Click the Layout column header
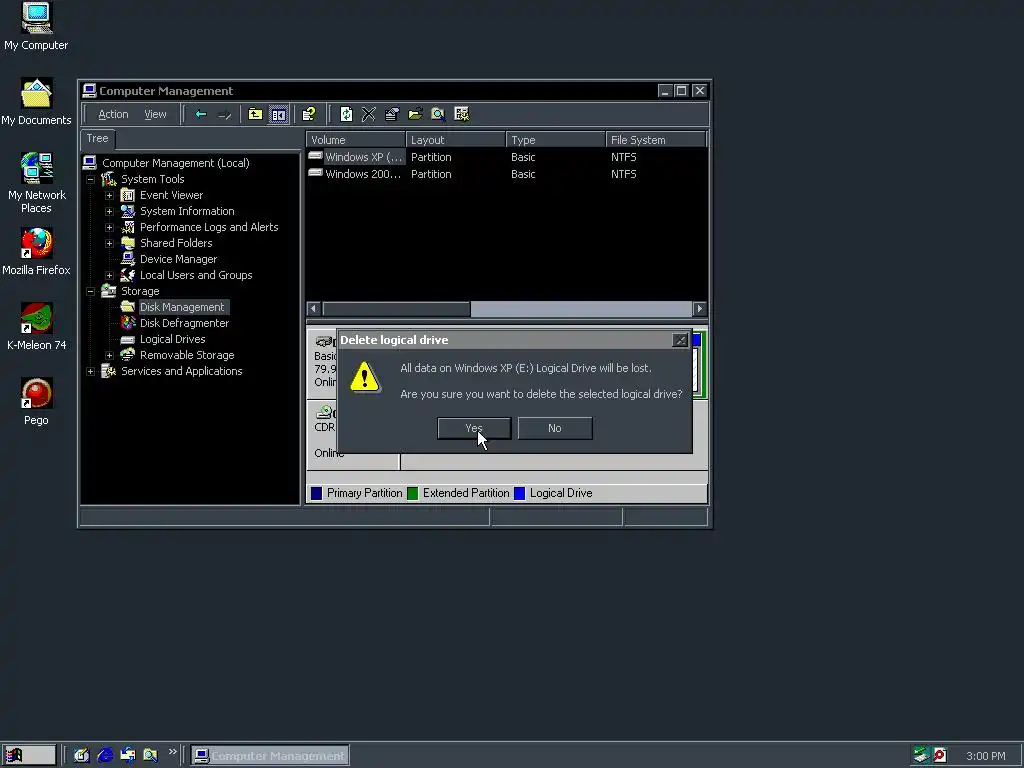Screen dimensions: 1024x768 456,140
